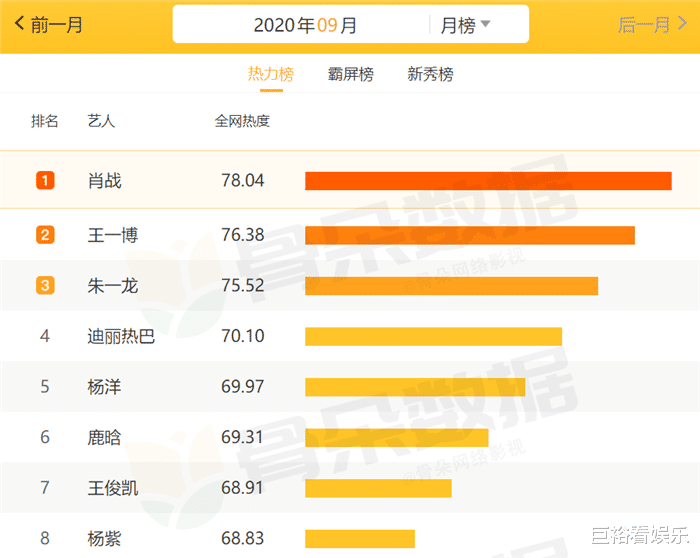Click 迪丽热巴's yellow heat bar
The image size is (700, 558).
point(433,337)
